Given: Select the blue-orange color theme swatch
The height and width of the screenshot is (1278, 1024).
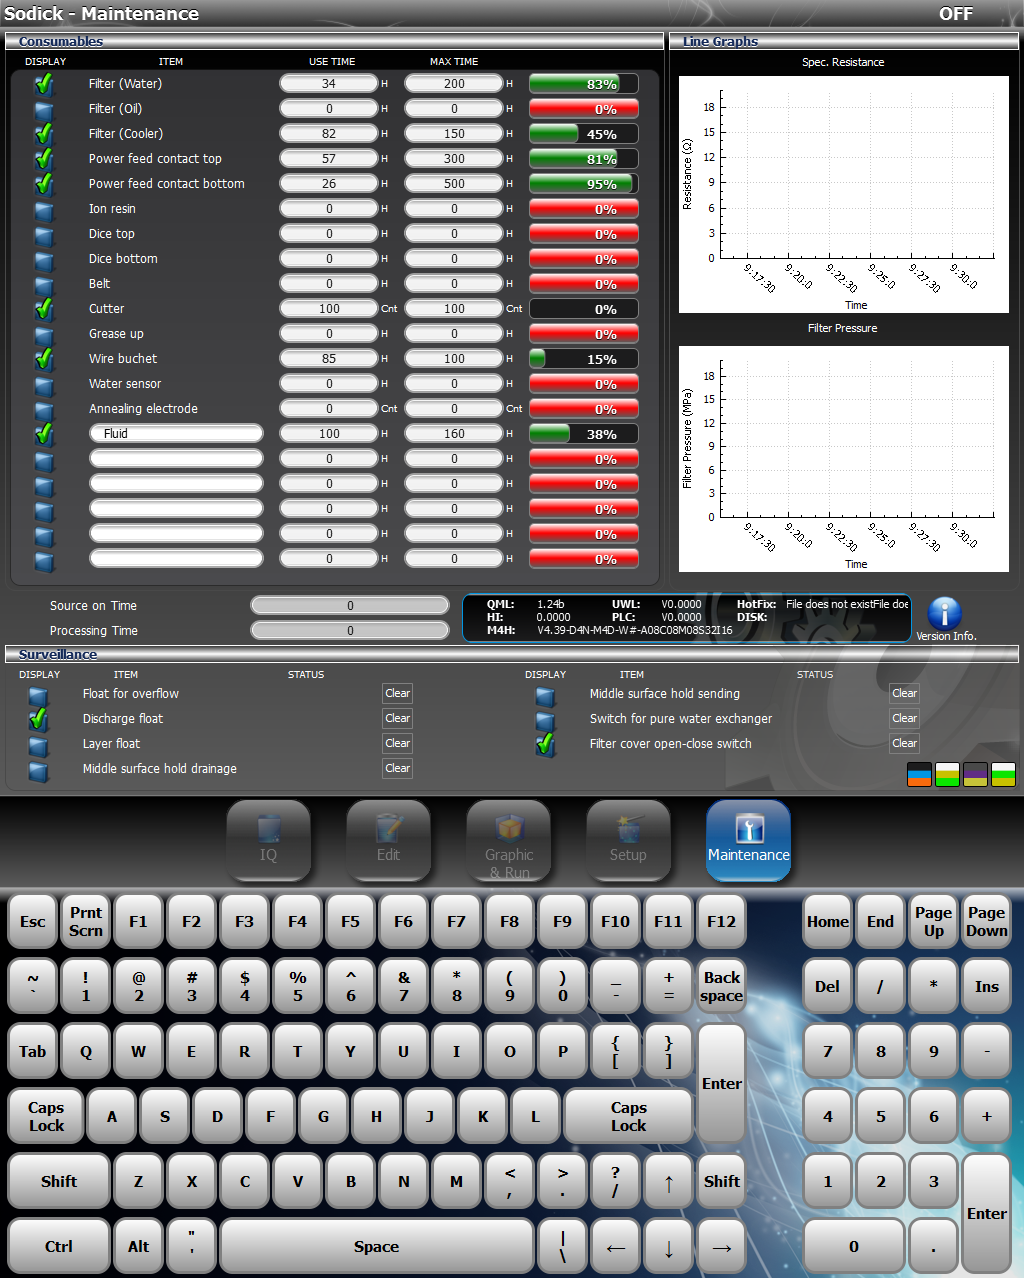Looking at the screenshot, I should pyautogui.click(x=919, y=774).
